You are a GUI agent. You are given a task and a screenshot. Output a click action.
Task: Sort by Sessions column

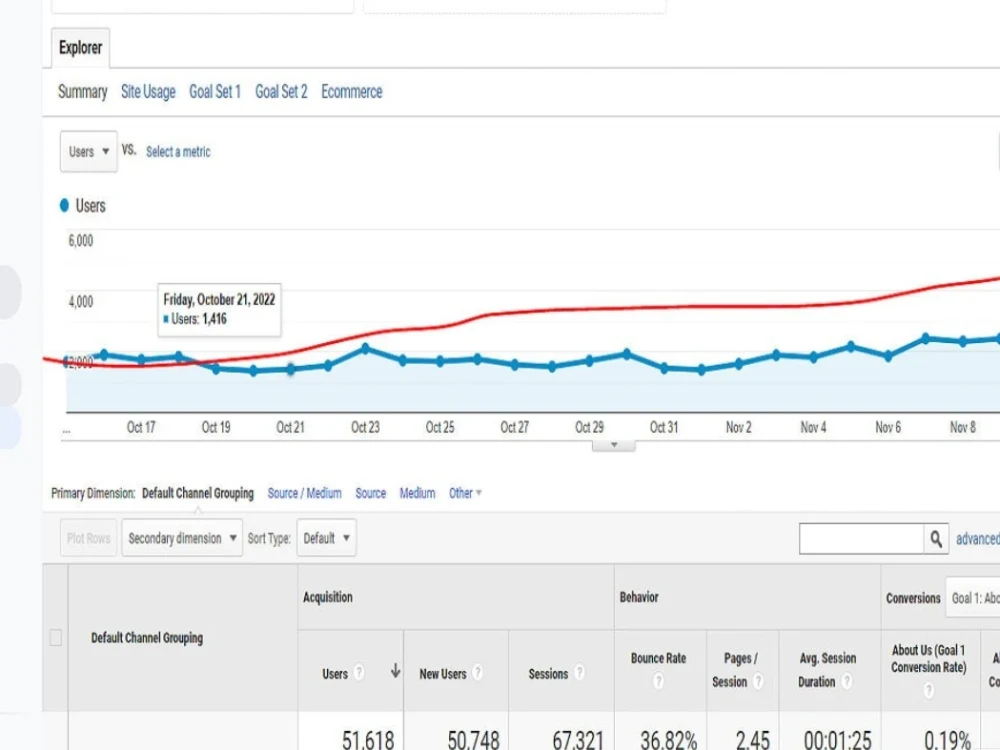click(548, 674)
